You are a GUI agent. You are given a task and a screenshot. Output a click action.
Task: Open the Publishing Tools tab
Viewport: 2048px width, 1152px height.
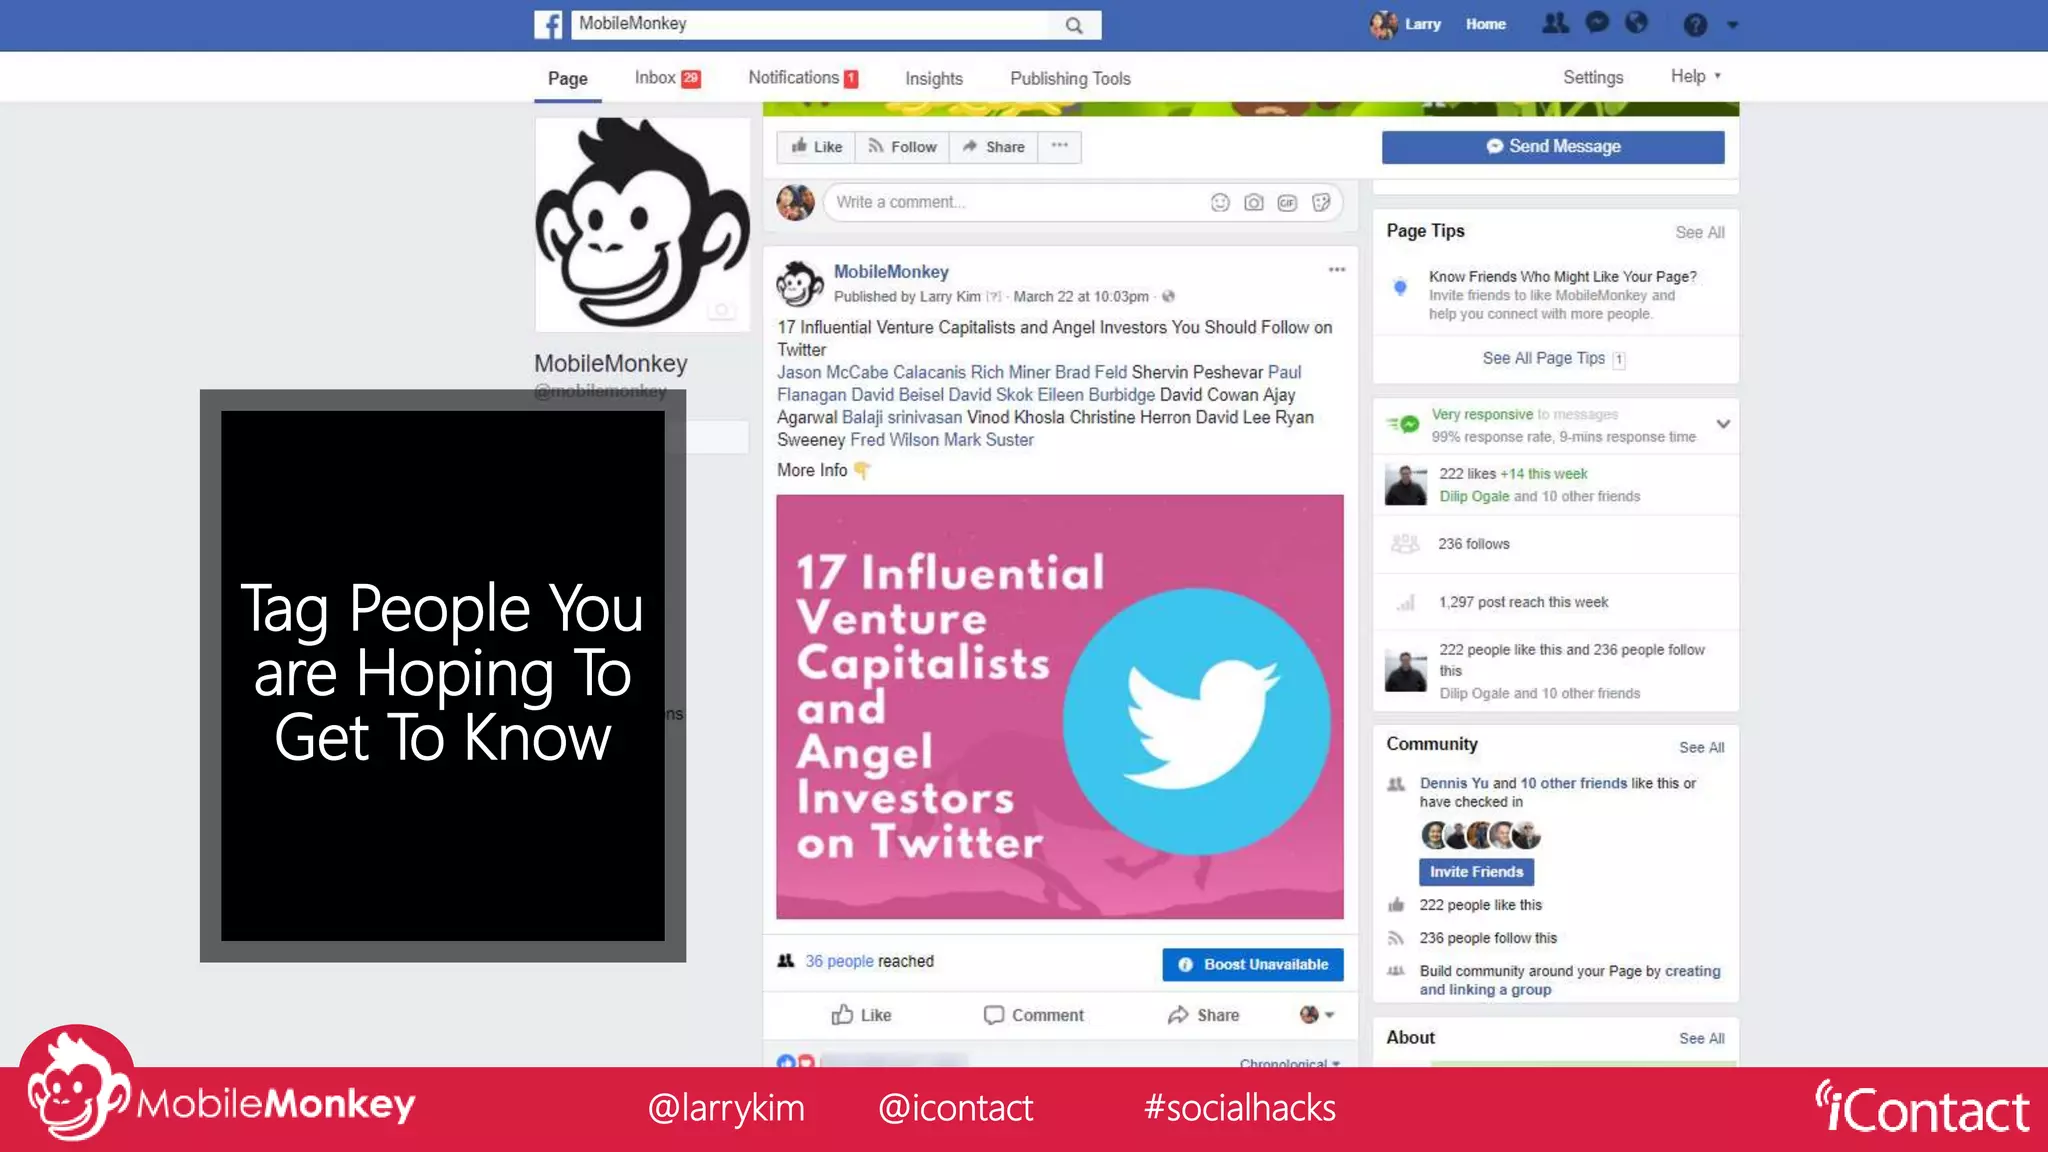click(1070, 78)
